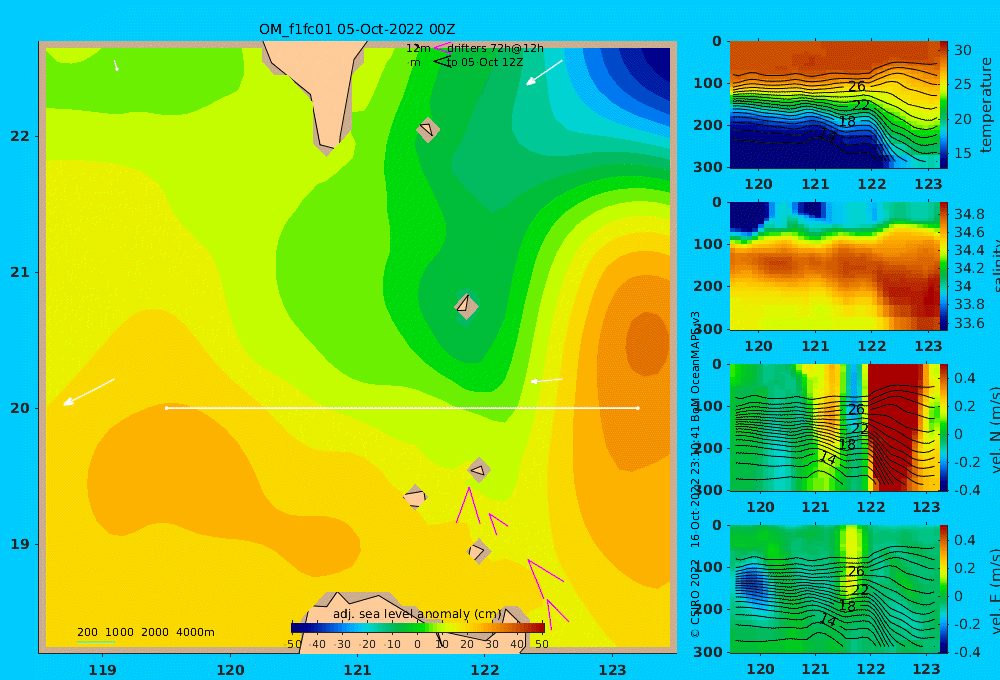Click the white arrow at left edge near 20N
1000x680 pixels.
coord(89,392)
